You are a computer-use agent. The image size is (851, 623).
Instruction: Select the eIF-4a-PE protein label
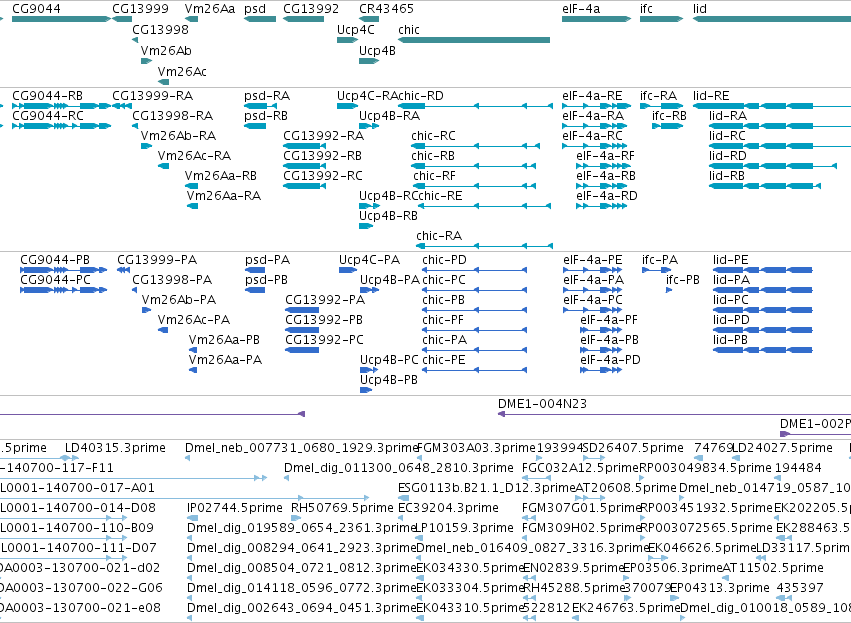coord(593,260)
